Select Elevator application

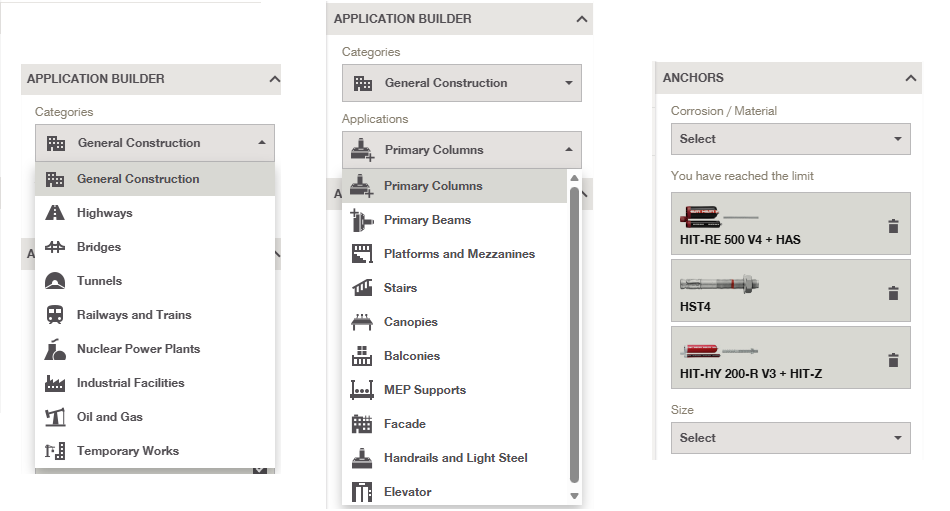point(454,492)
